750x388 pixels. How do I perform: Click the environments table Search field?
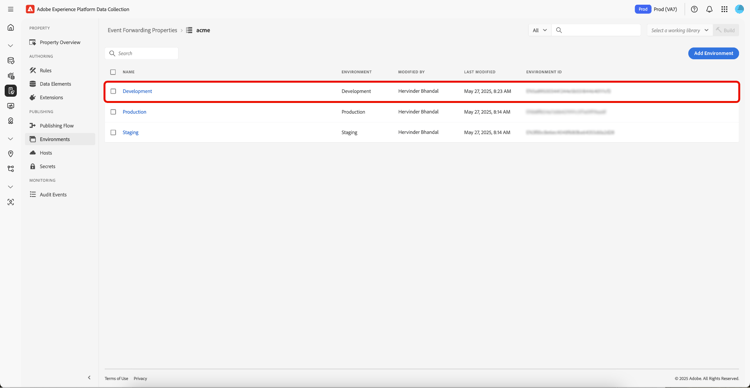142,54
